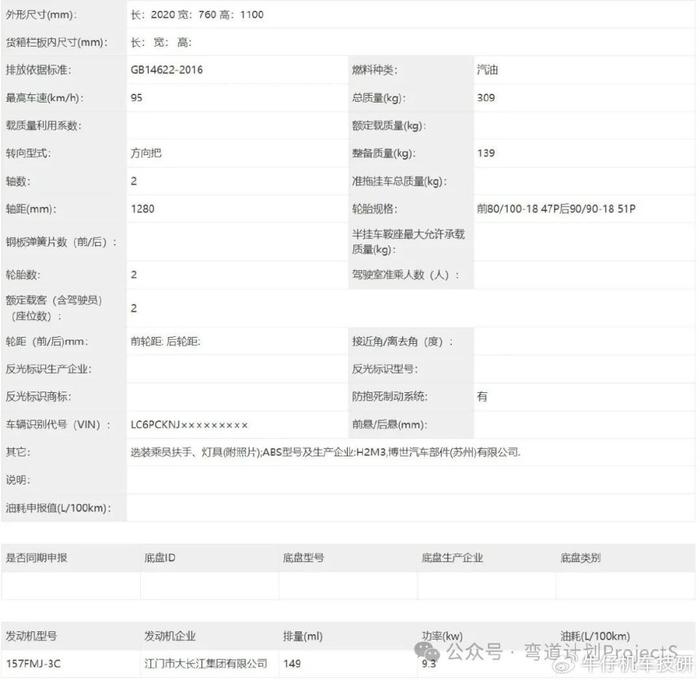The image size is (700, 680).
Task: Click the wheelbase value 1280
Action: coord(142,209)
